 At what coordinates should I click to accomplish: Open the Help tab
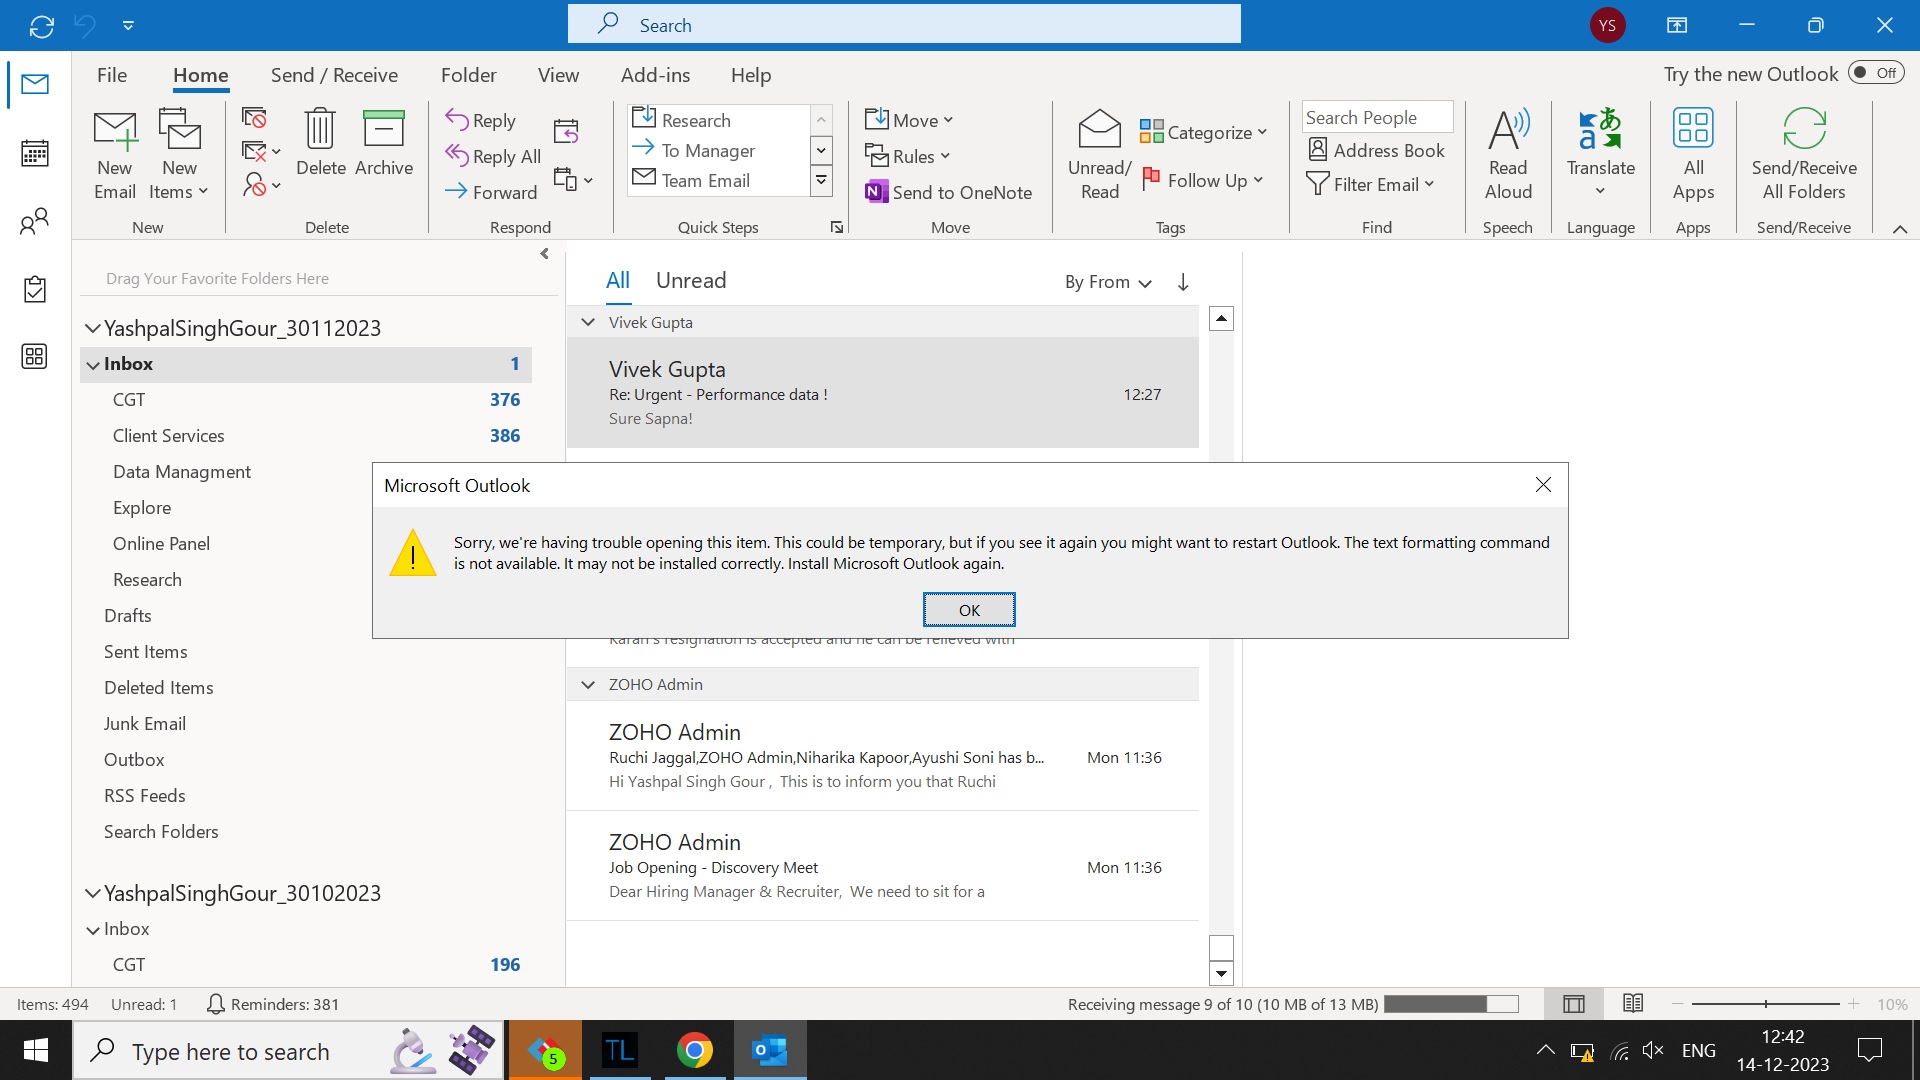751,75
